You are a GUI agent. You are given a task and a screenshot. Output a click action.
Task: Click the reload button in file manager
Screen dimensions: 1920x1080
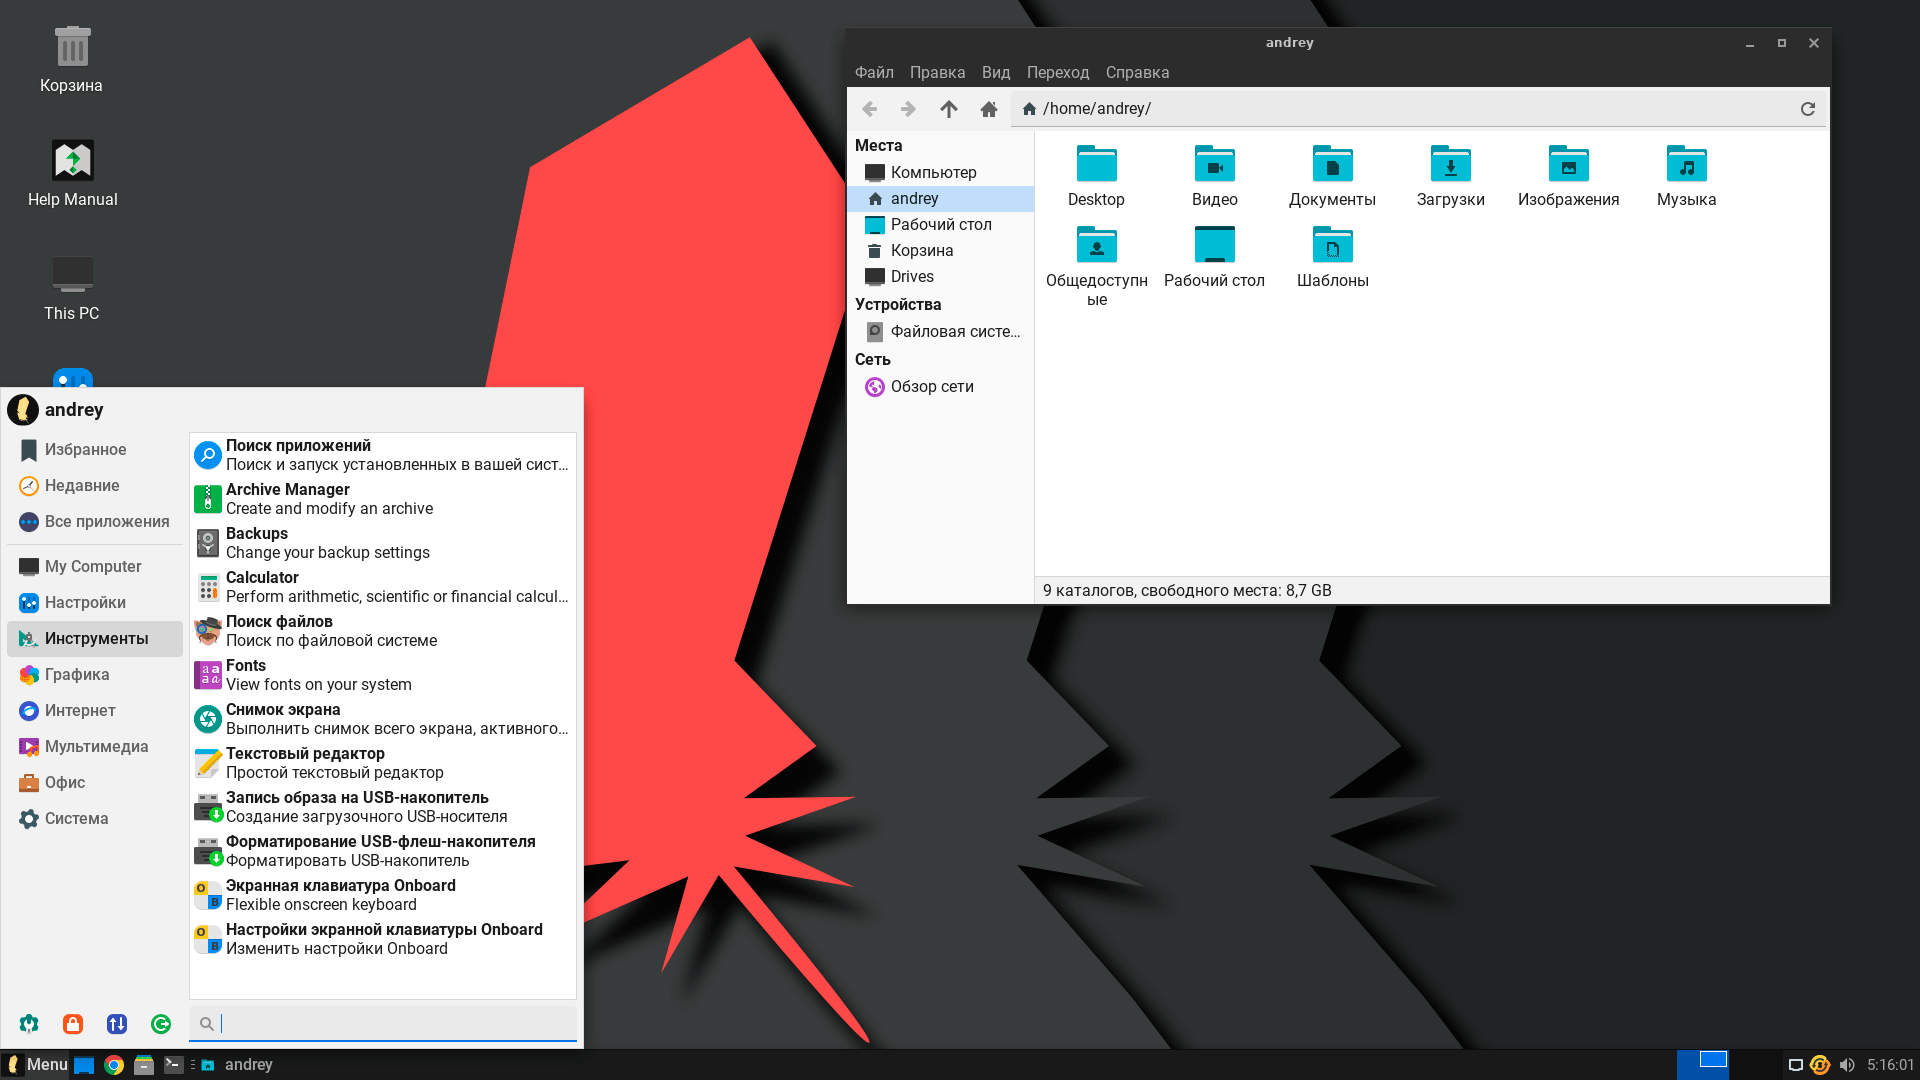[1807, 109]
